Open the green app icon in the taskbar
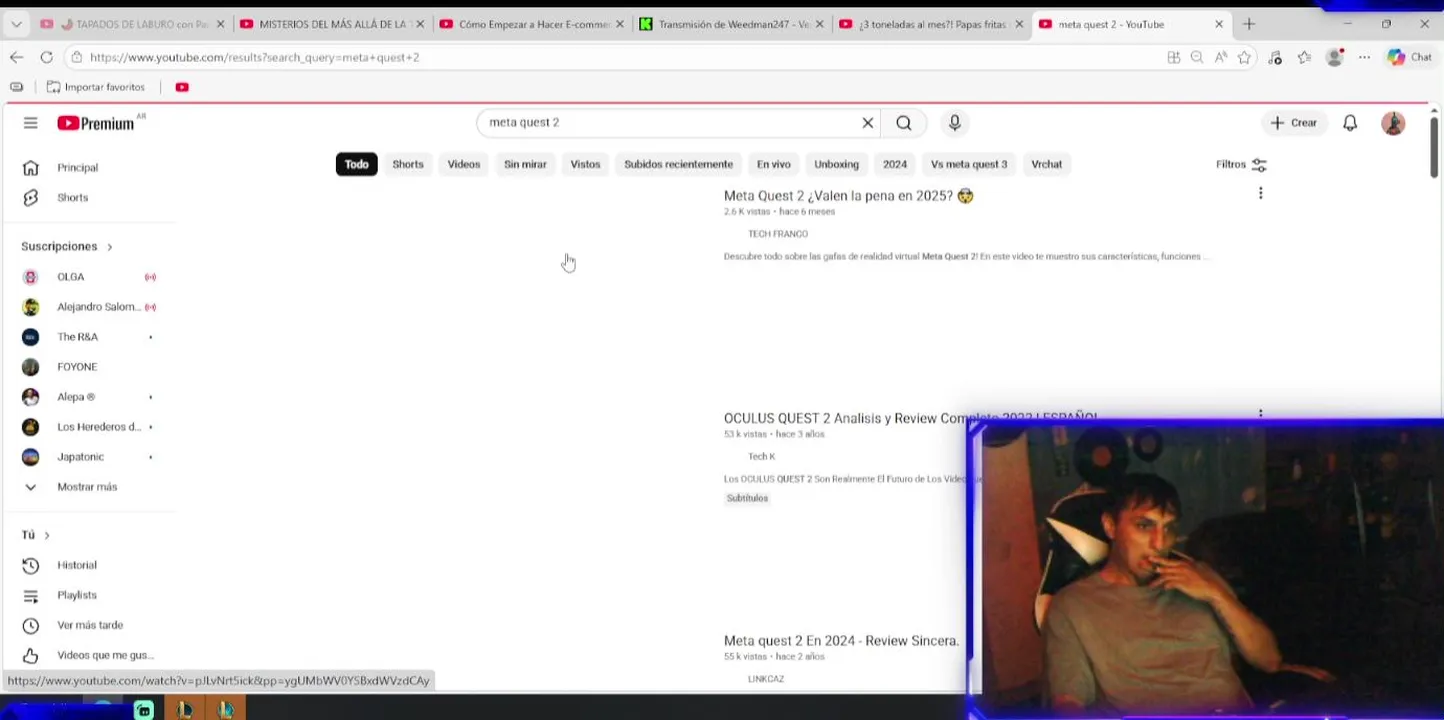This screenshot has width=1444, height=720. (144, 710)
